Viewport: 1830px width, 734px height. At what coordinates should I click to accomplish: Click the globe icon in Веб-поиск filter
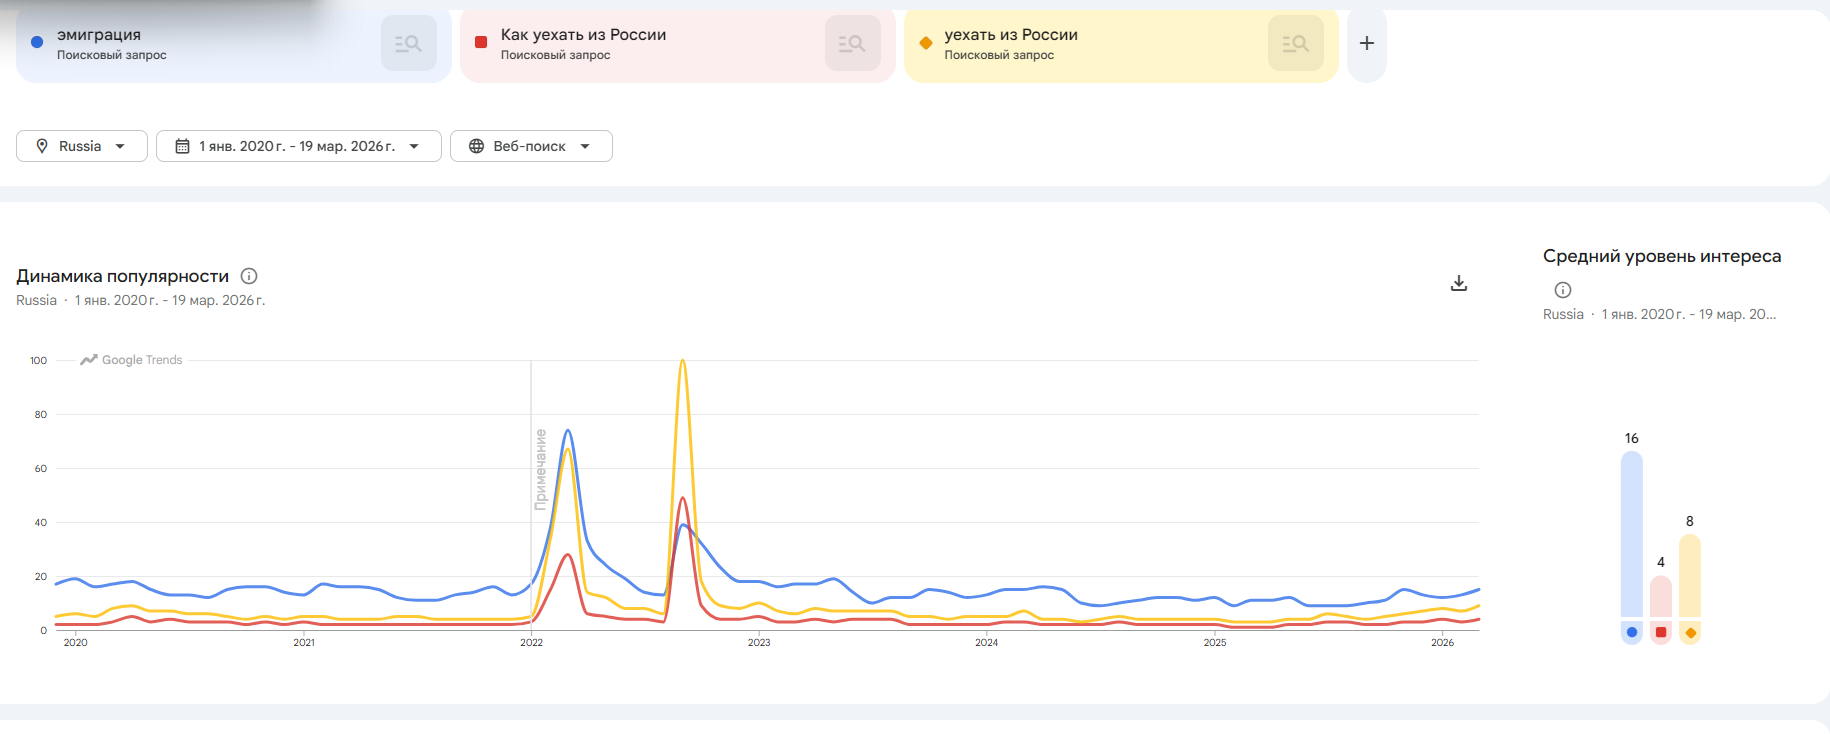point(477,146)
